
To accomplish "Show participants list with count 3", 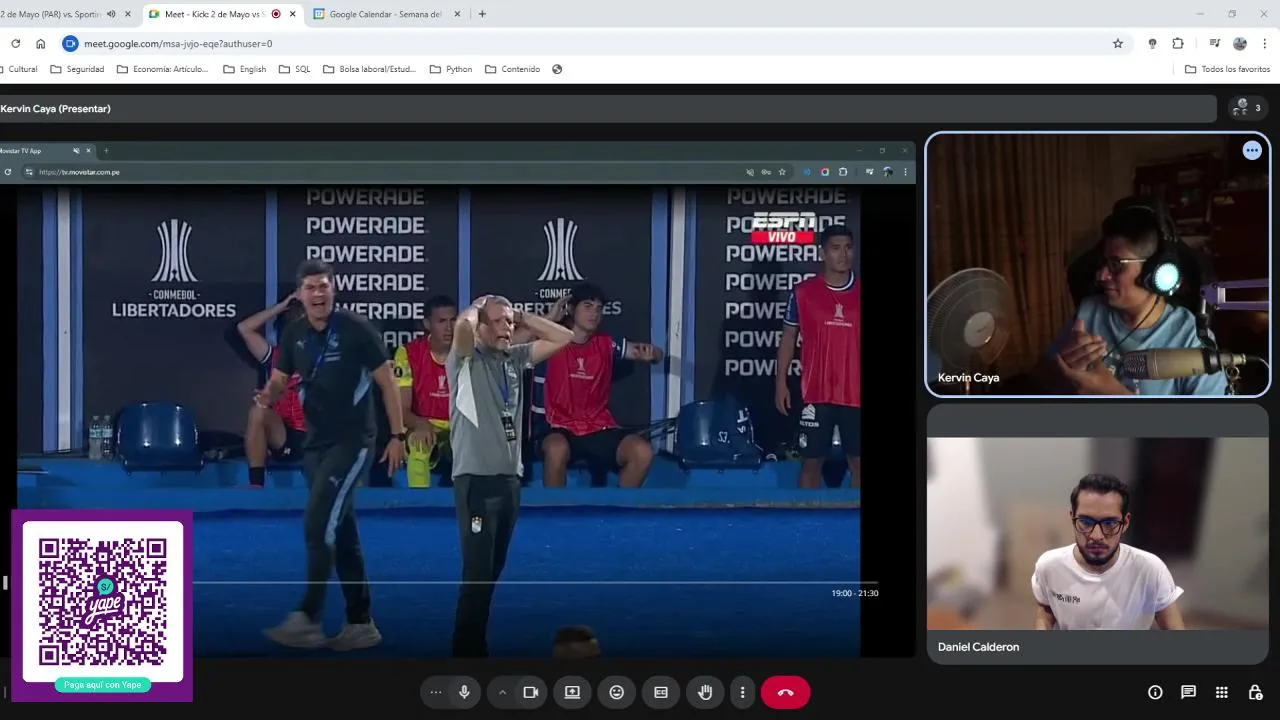I will [1247, 108].
